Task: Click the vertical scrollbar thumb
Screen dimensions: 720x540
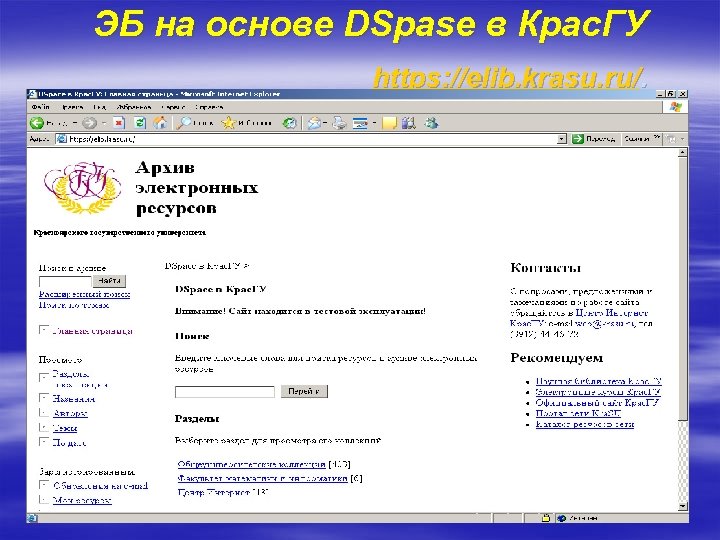Action: click(683, 288)
